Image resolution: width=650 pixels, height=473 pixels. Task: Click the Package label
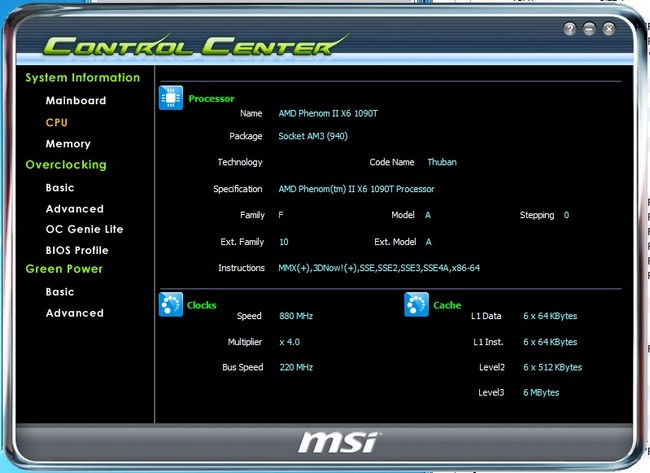tap(246, 136)
